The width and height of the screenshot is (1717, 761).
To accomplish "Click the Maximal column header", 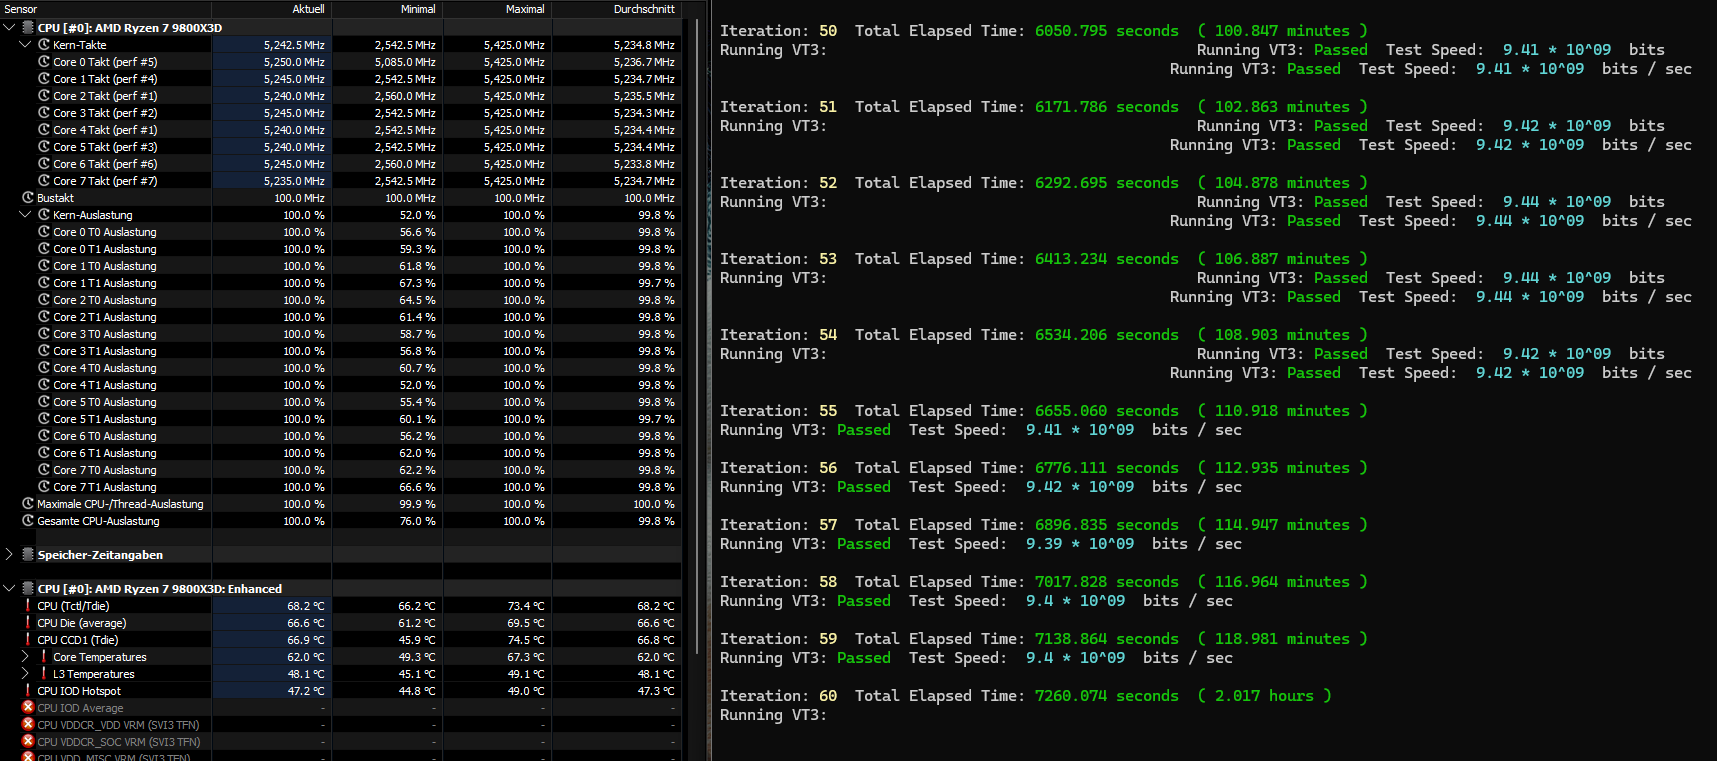I will coord(525,9).
